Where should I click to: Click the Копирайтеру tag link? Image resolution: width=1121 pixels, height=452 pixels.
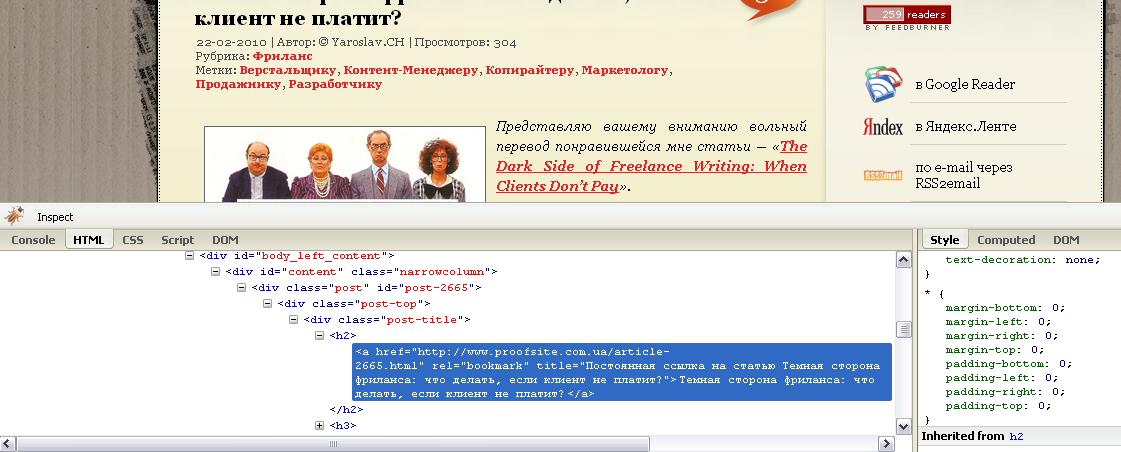pos(532,71)
